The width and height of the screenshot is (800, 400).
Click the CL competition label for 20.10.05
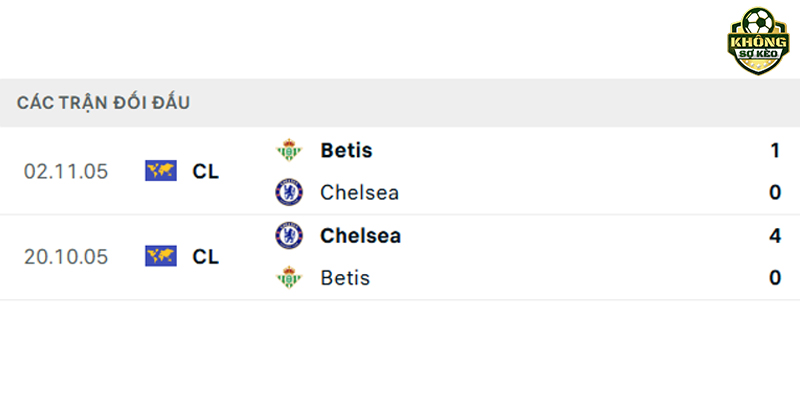point(206,257)
